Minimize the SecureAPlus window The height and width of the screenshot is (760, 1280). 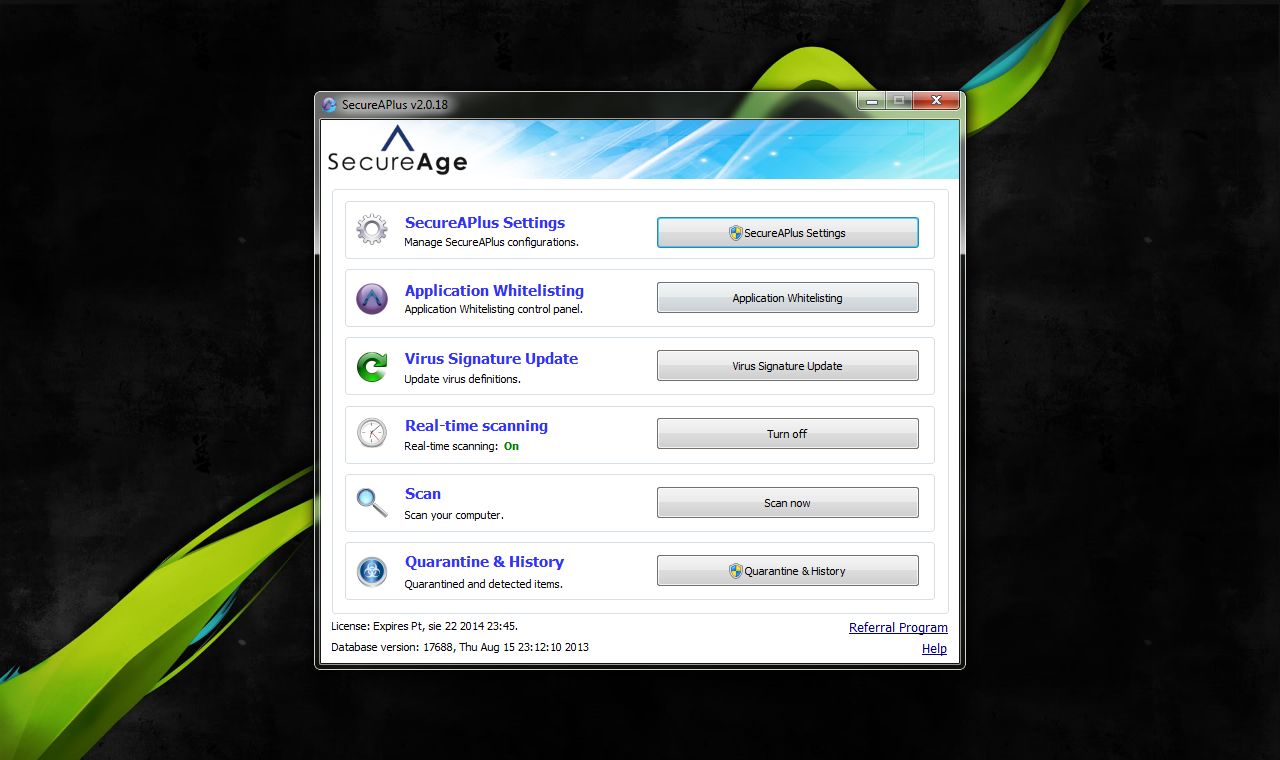pyautogui.click(x=872, y=100)
